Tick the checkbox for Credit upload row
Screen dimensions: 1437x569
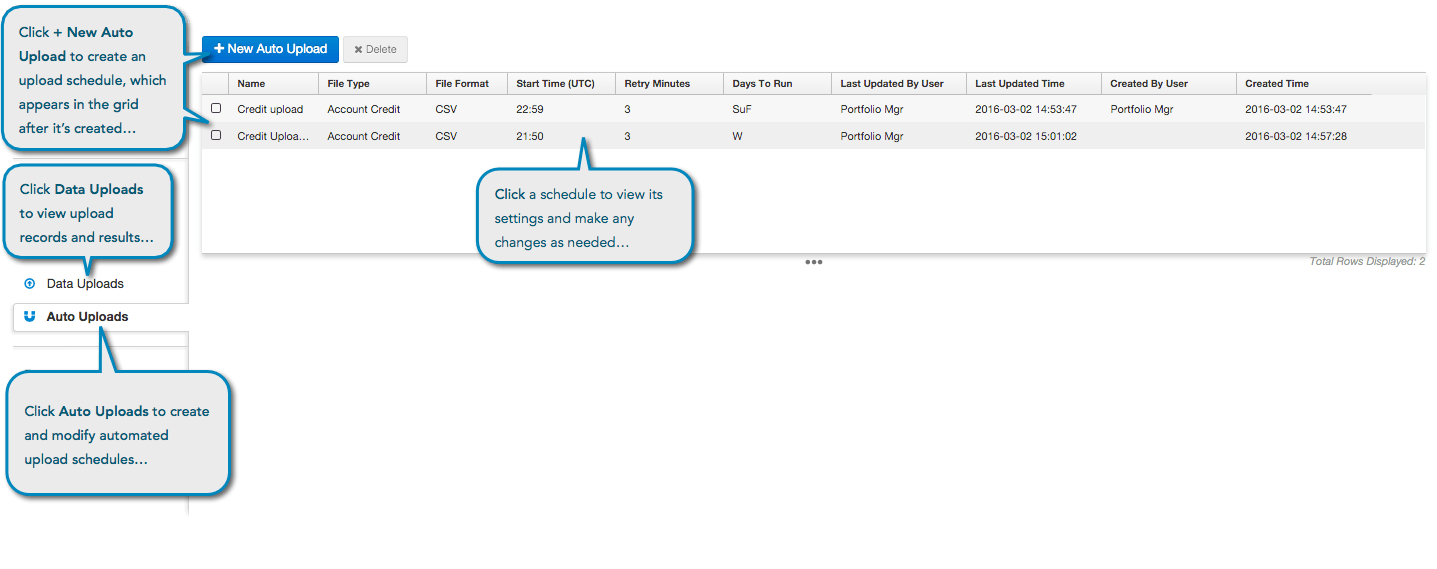click(x=216, y=108)
